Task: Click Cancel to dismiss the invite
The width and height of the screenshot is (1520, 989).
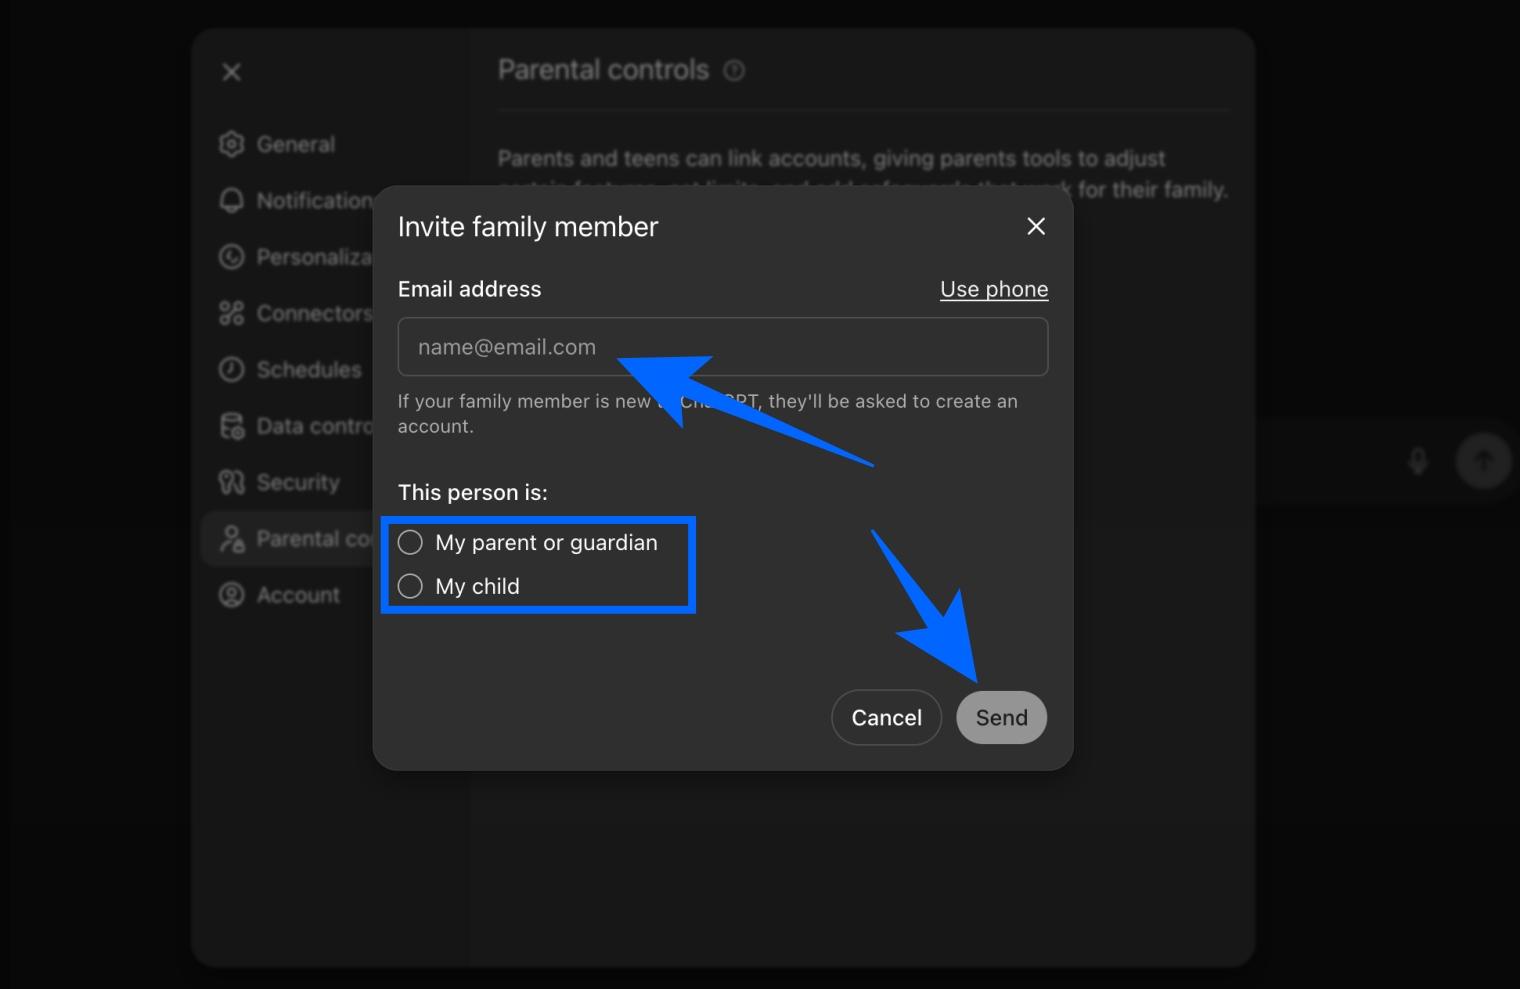Action: pos(885,717)
